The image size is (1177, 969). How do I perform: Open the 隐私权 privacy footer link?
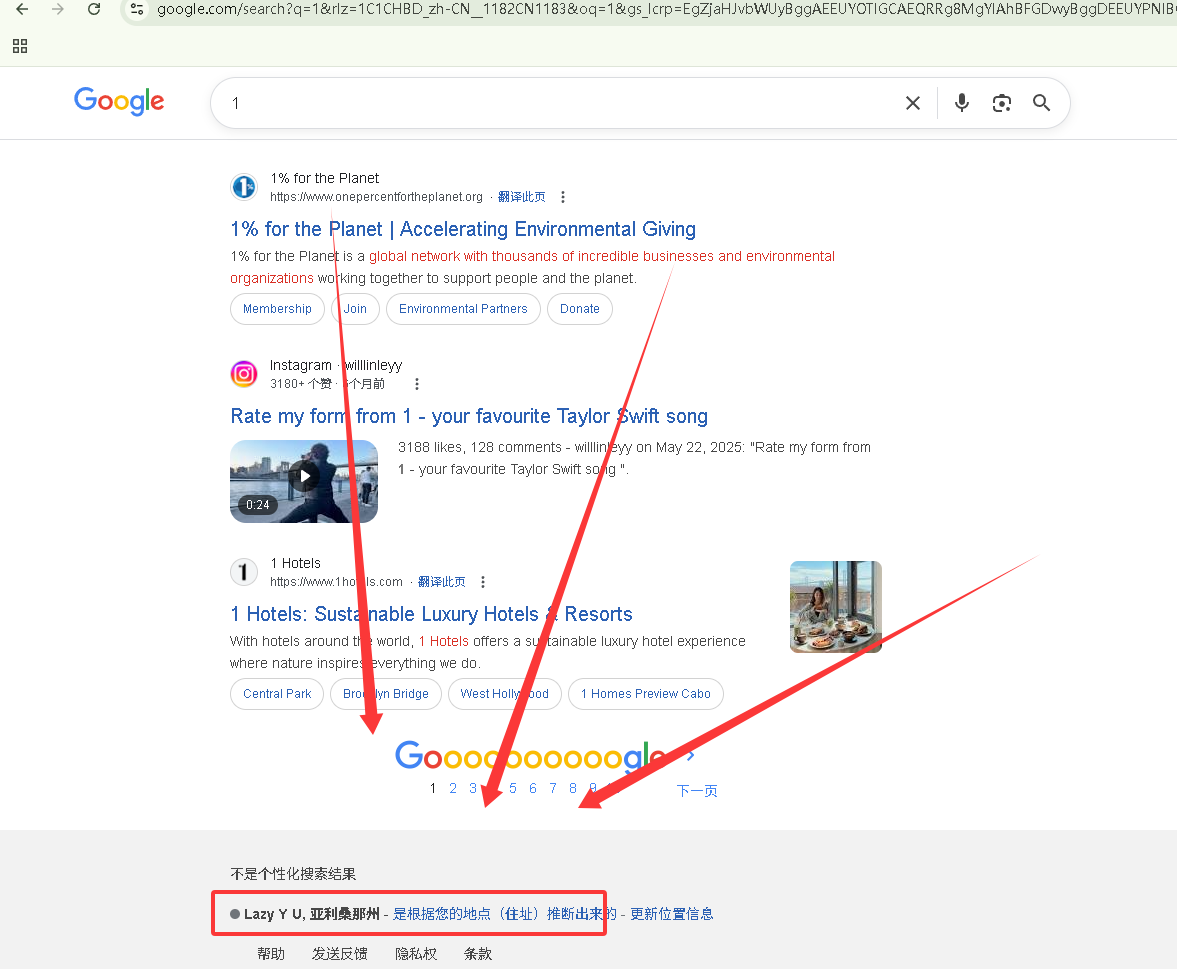coord(416,953)
